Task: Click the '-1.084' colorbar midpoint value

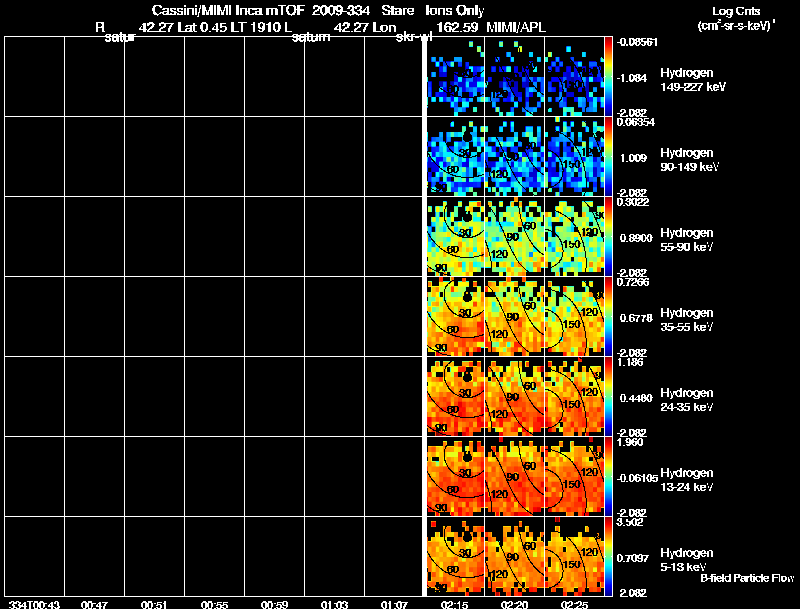Action: [632, 78]
